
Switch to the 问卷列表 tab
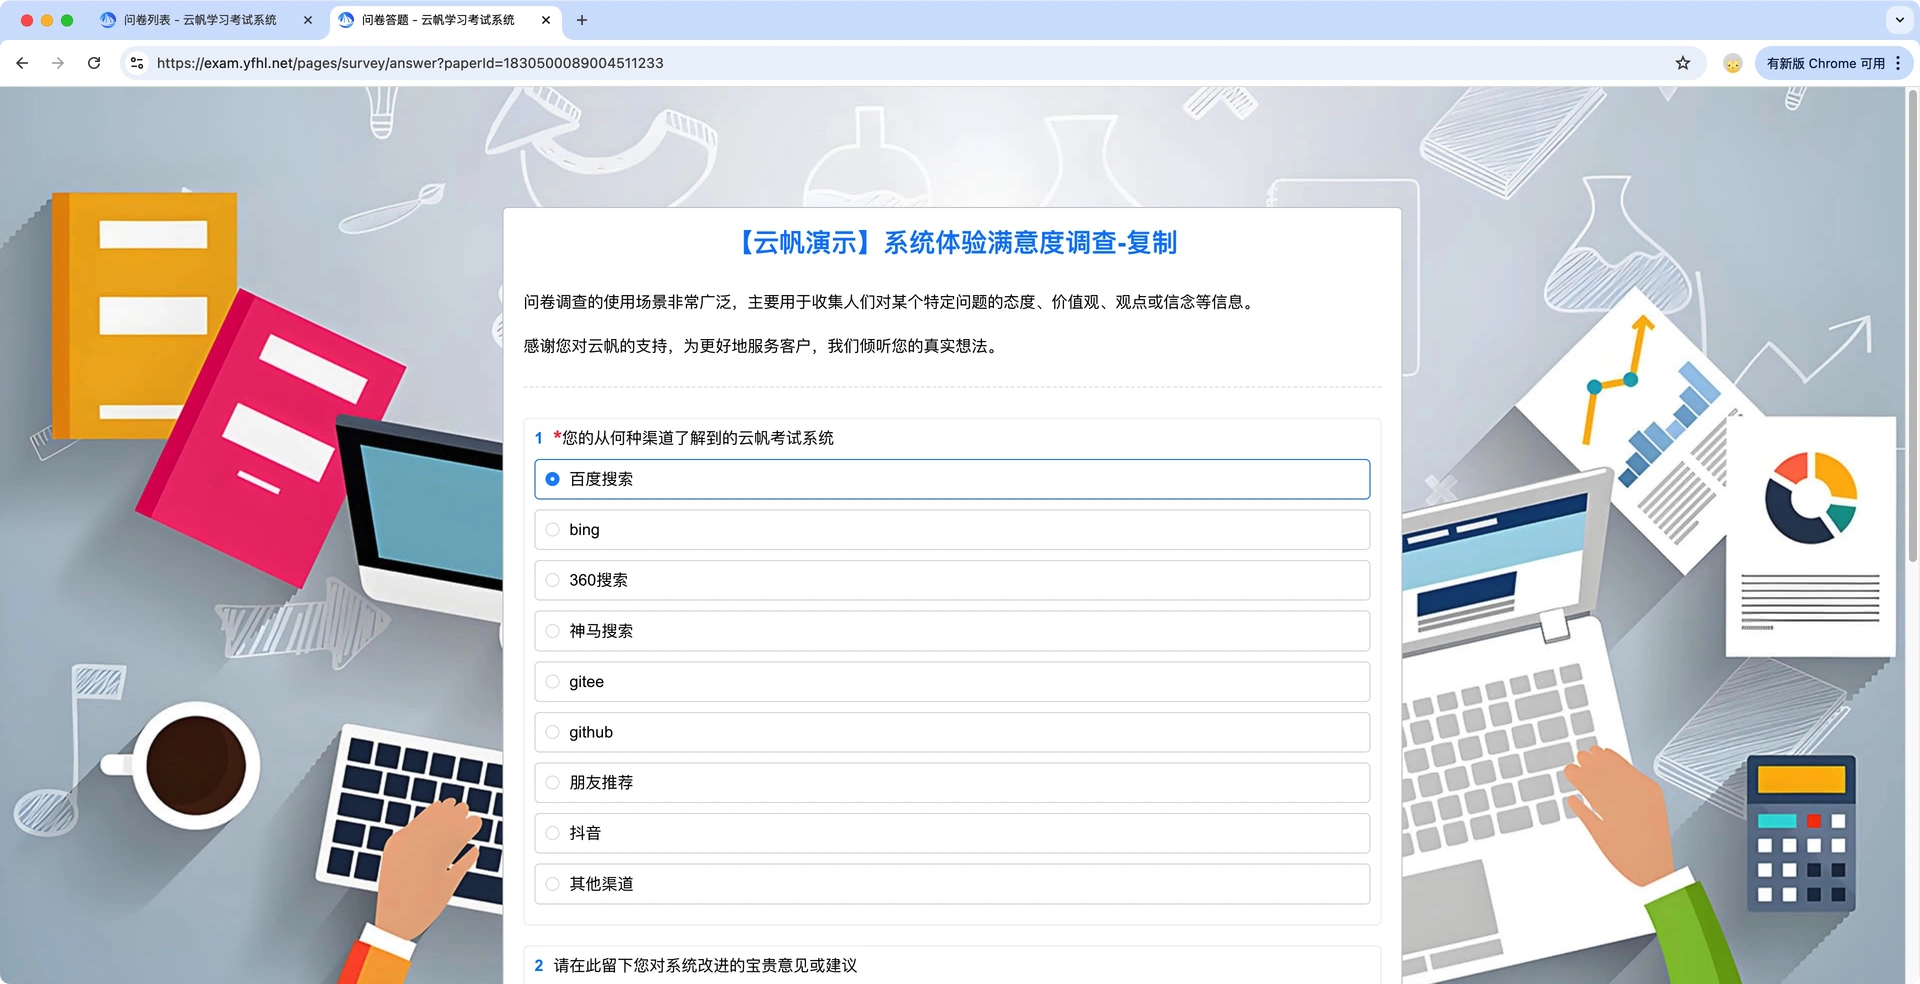(x=207, y=20)
